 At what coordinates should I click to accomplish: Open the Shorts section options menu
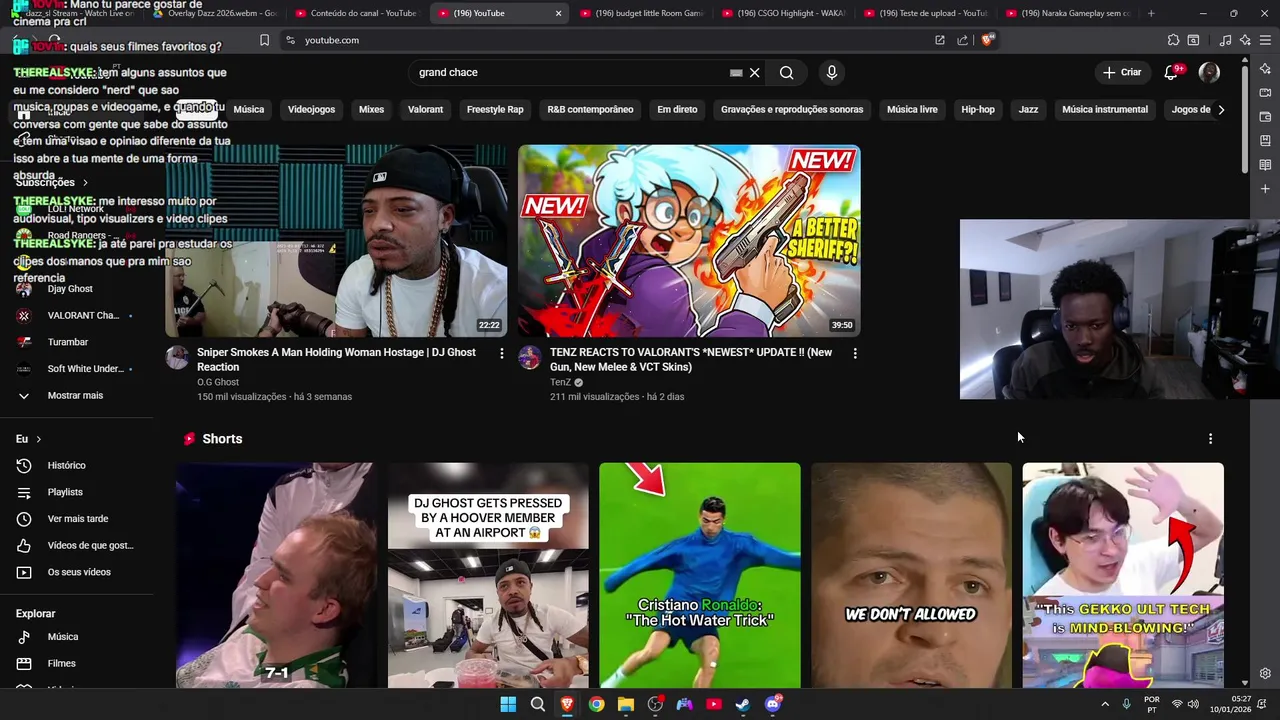pos(1210,439)
